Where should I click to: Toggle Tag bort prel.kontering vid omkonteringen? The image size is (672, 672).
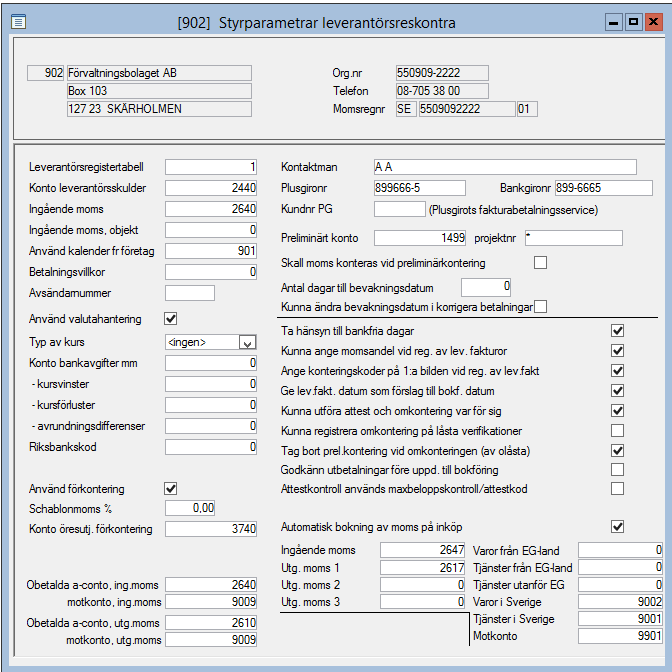617,450
